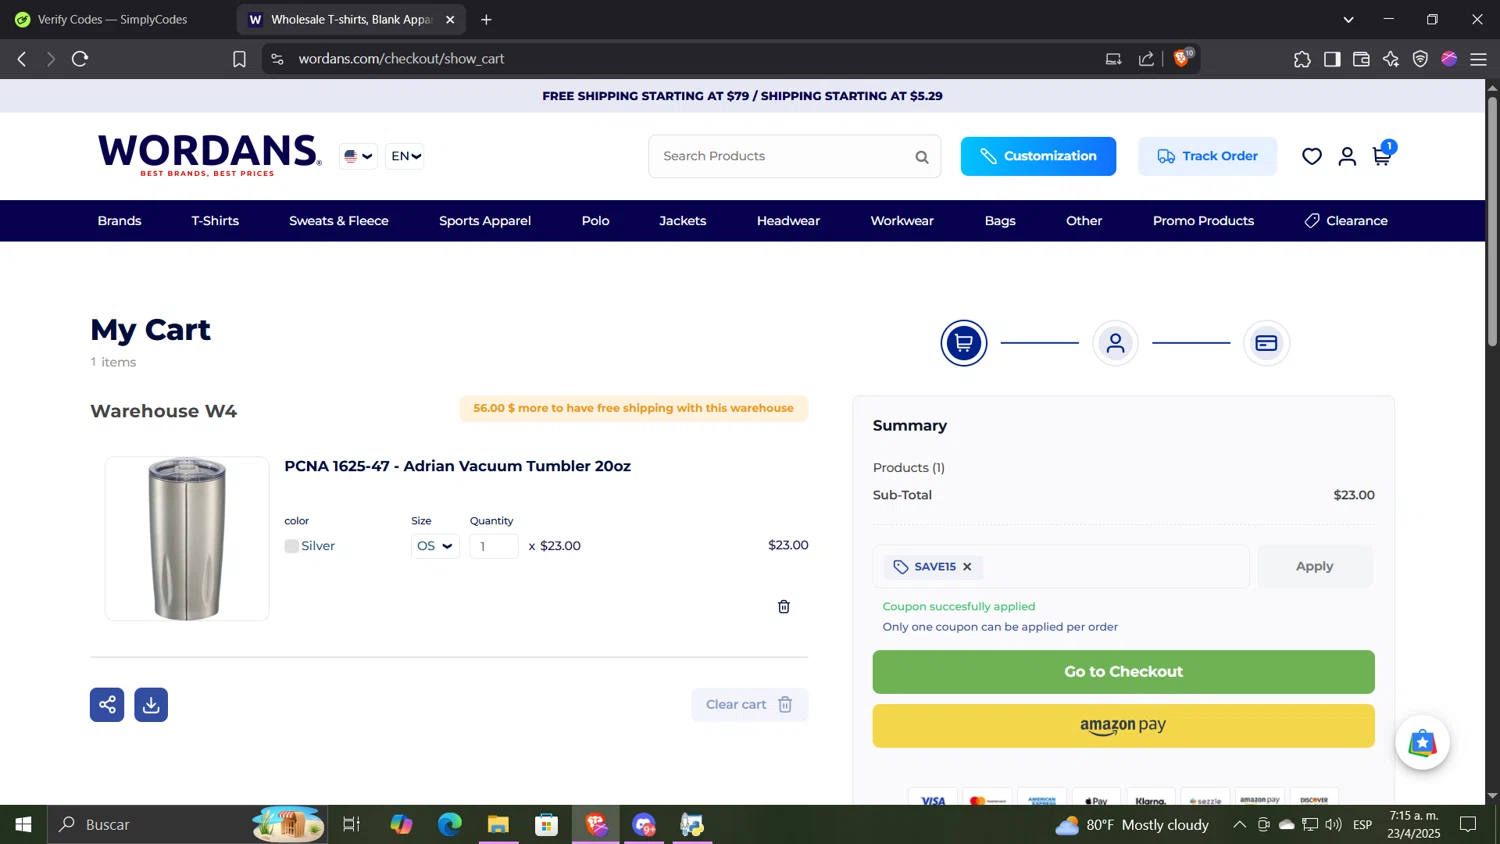Open the Promo Products menu
The image size is (1500, 844).
click(1203, 221)
